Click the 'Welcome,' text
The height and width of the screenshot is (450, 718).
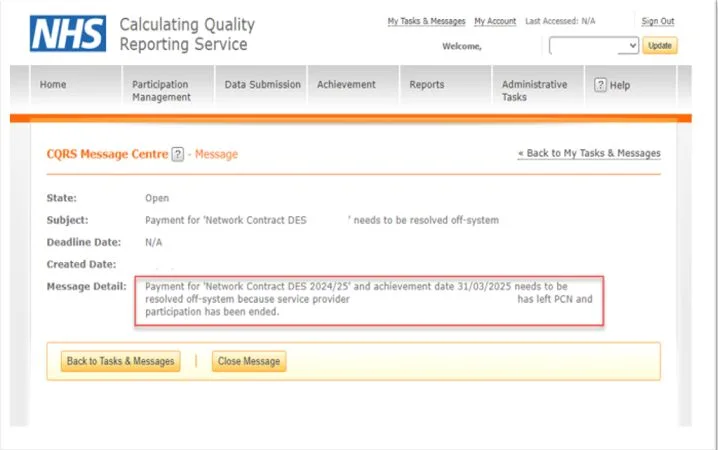tap(462, 46)
